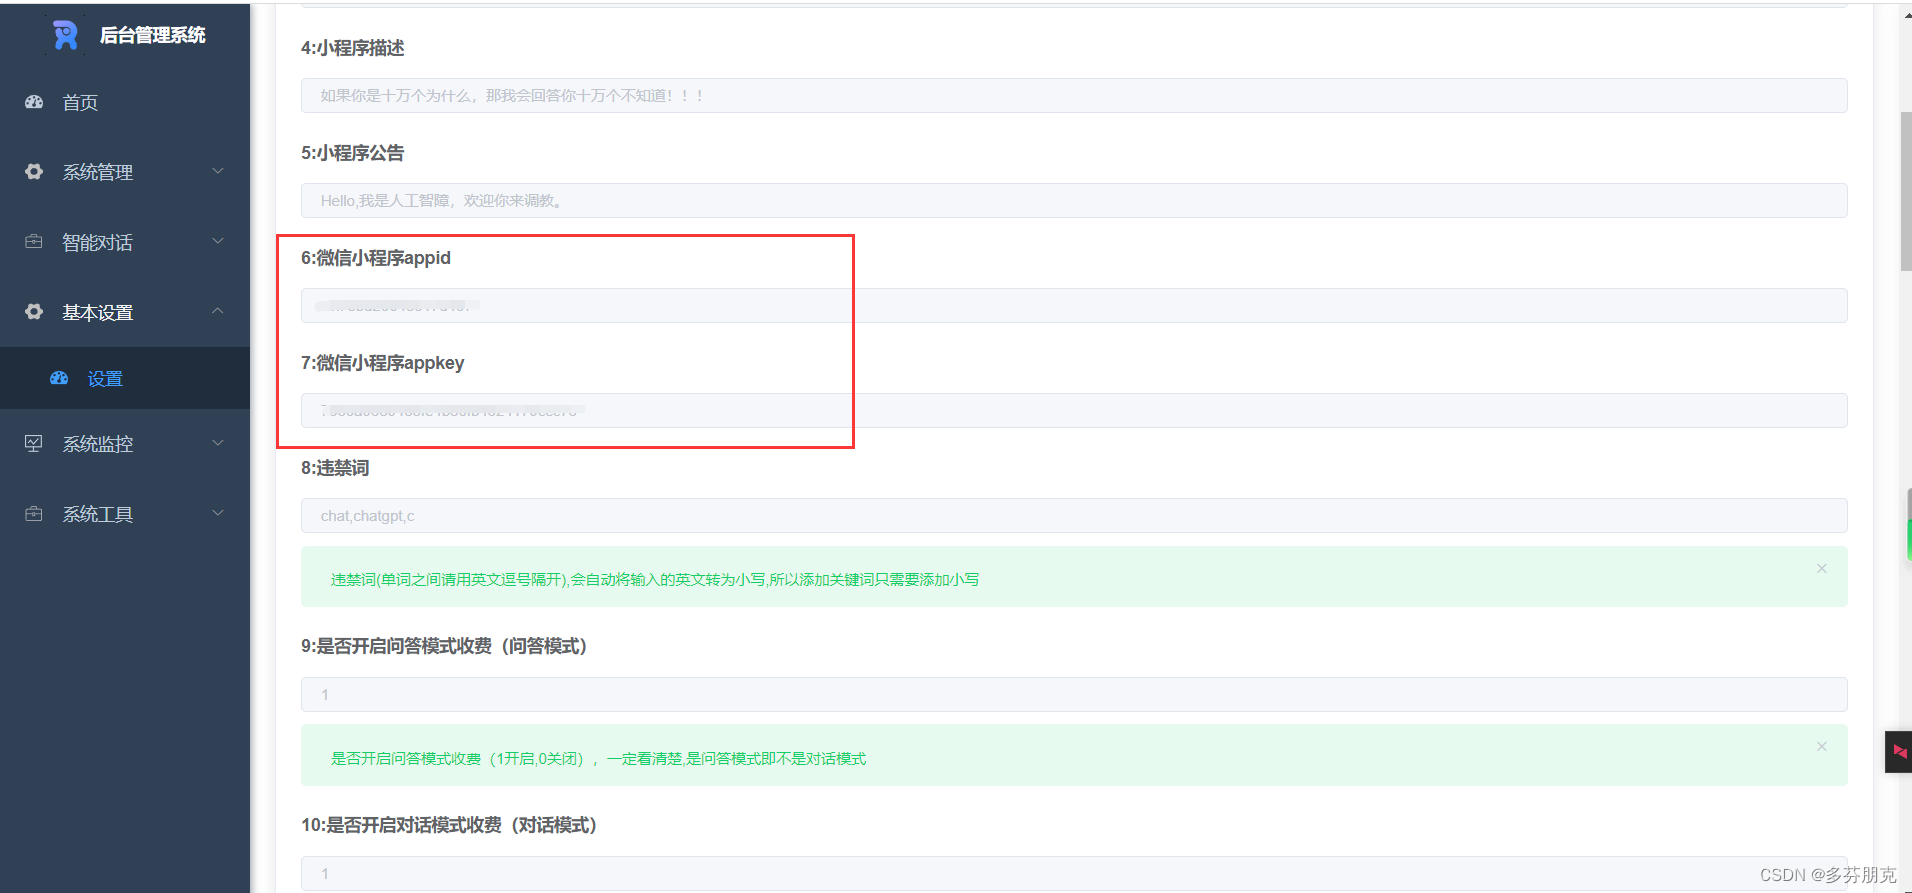Click the 后台管理系统 title
Screen dimensions: 1912x893
(153, 35)
